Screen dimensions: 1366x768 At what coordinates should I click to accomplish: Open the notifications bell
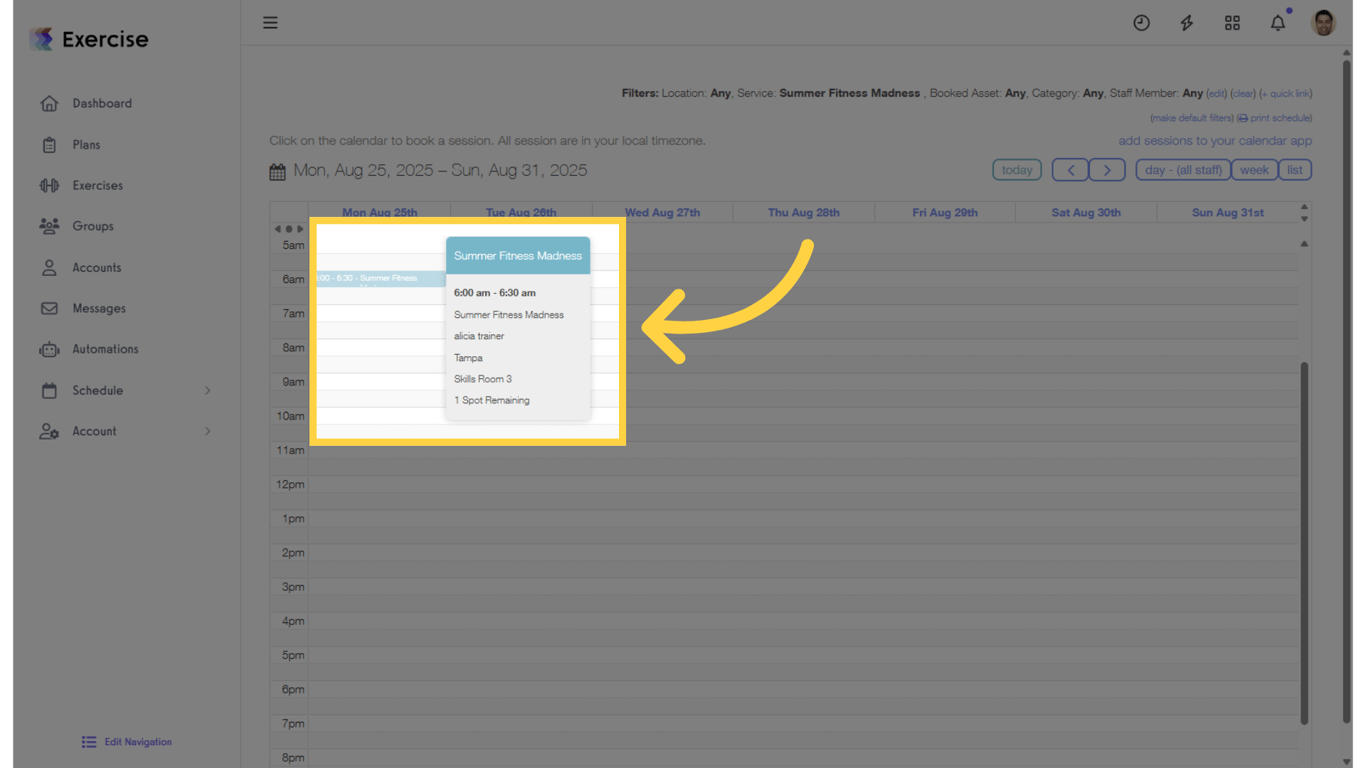click(x=1278, y=23)
